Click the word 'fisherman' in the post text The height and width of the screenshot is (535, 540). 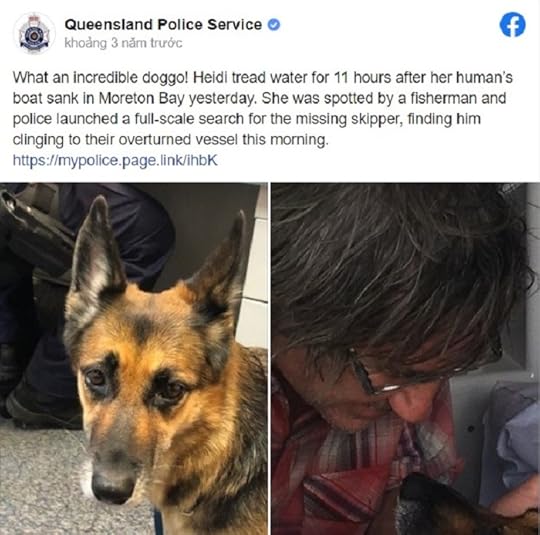(443, 99)
